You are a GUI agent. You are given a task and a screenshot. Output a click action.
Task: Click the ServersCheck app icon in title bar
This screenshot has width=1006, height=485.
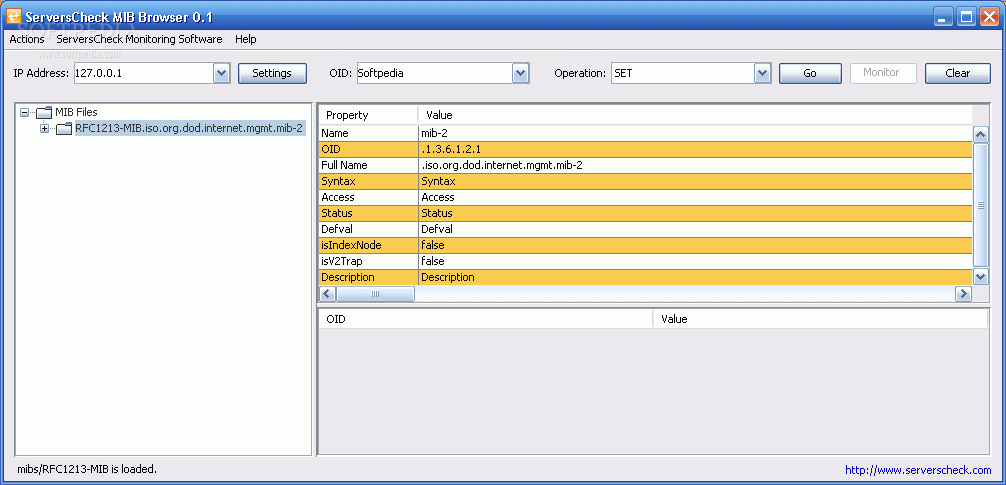click(13, 15)
